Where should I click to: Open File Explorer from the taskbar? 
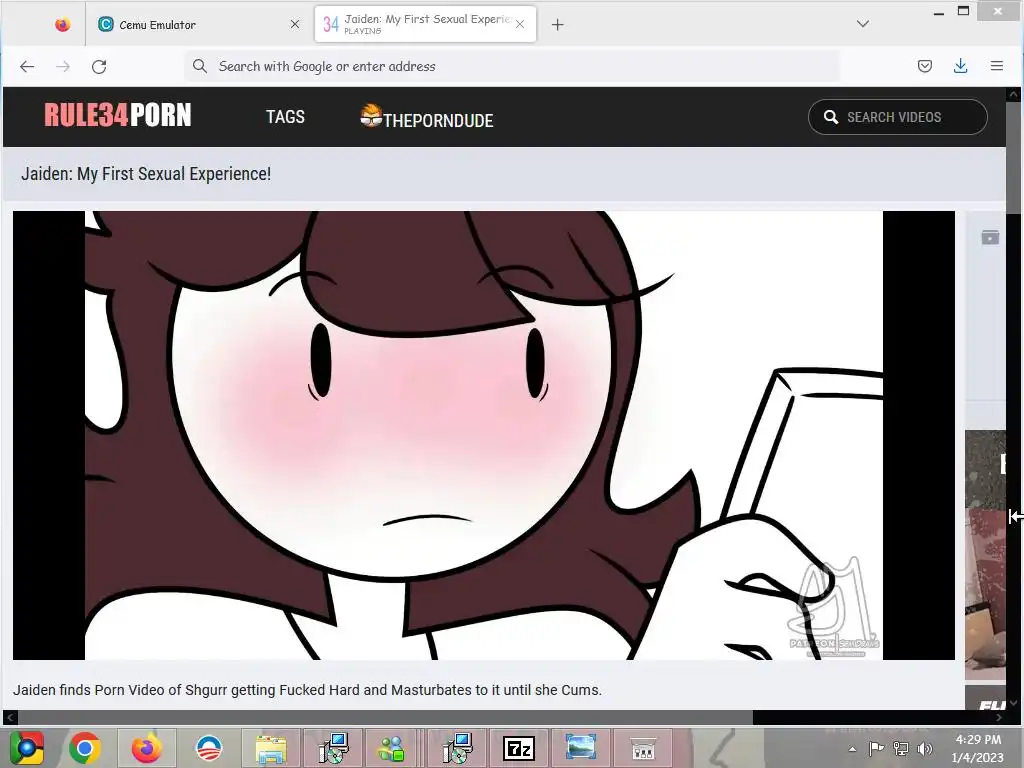[270, 748]
